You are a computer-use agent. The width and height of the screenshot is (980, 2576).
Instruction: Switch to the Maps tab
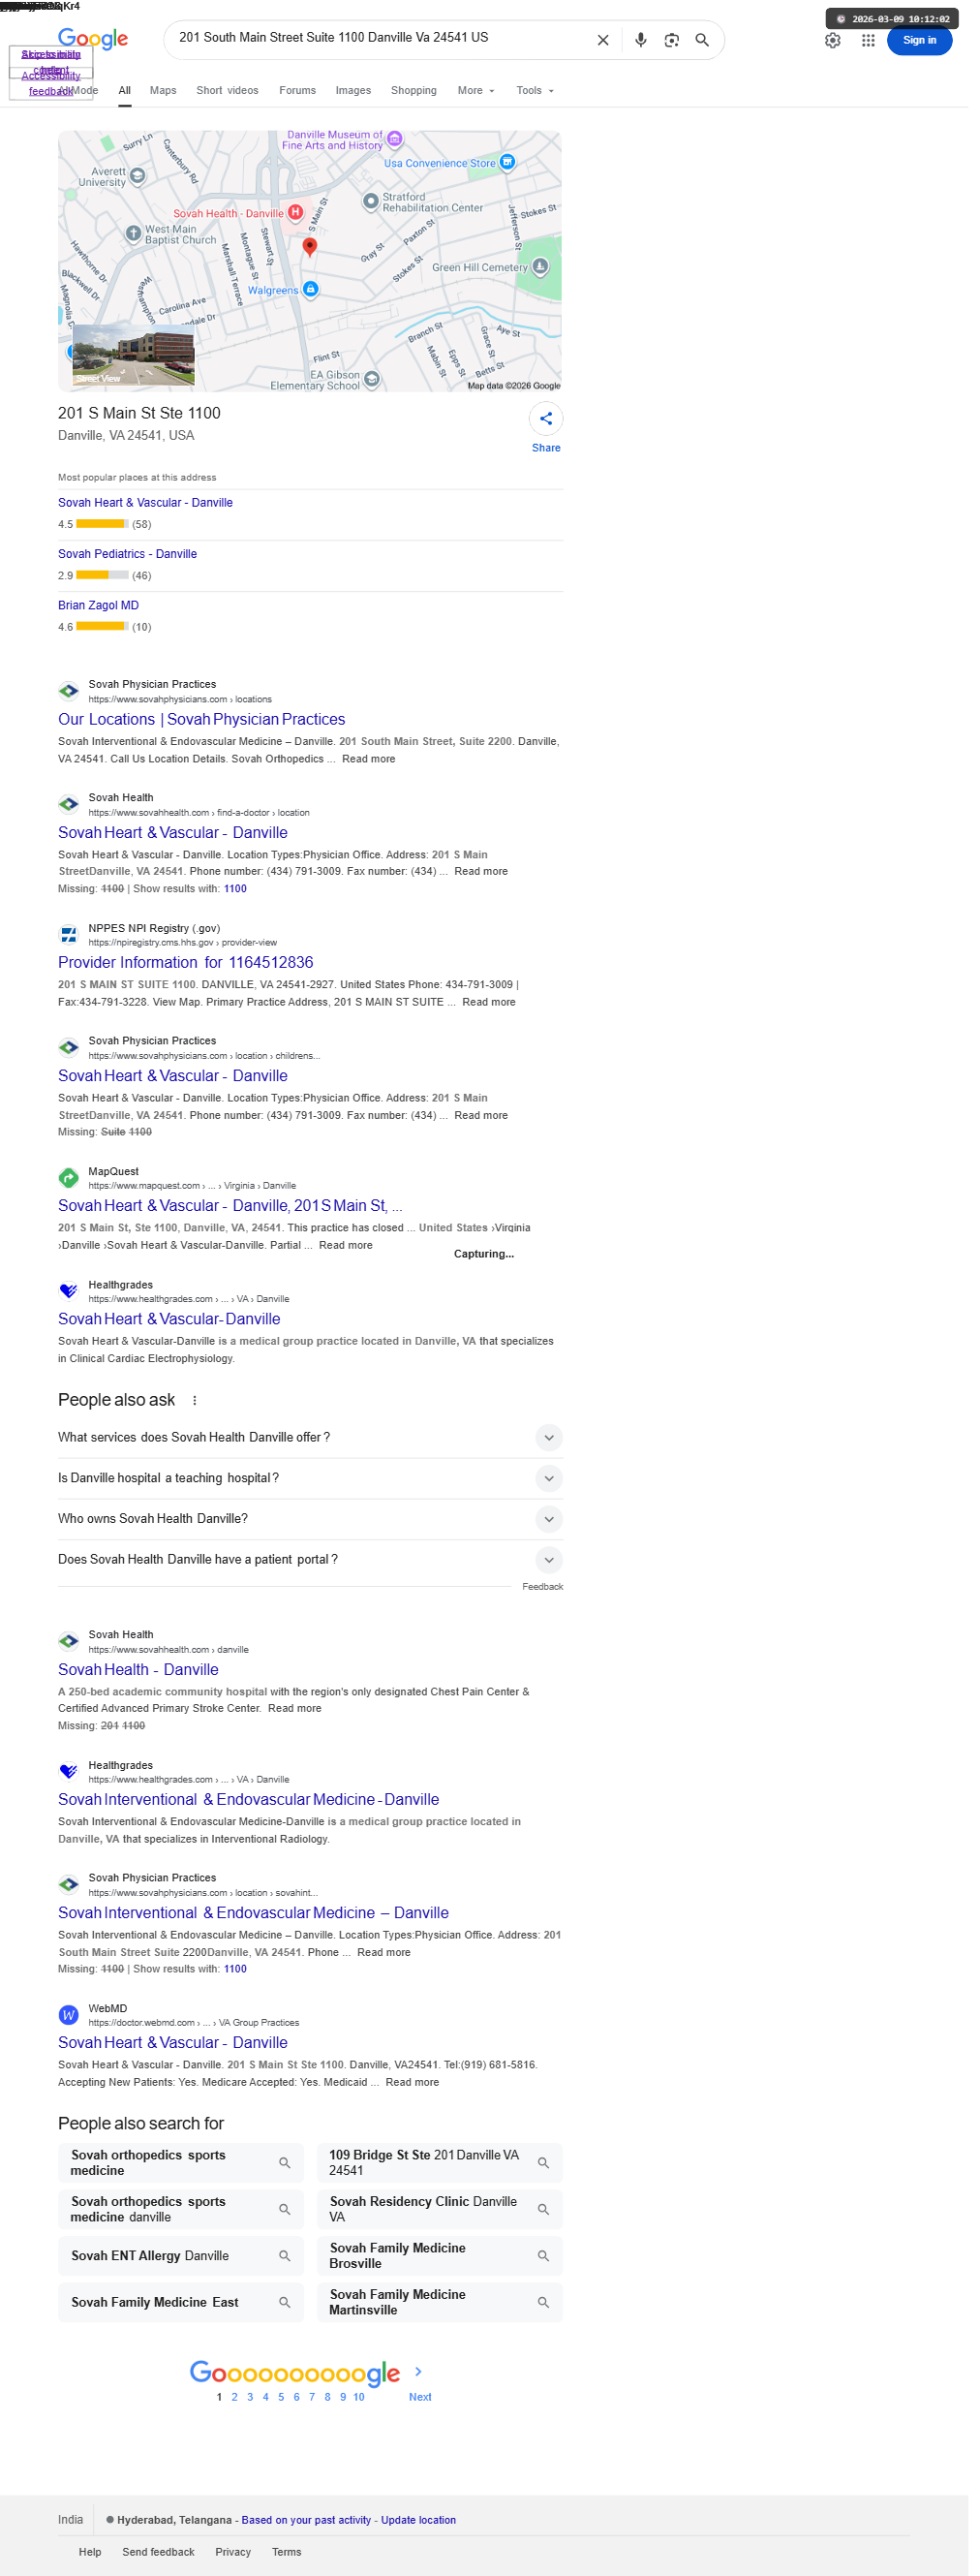tap(165, 91)
